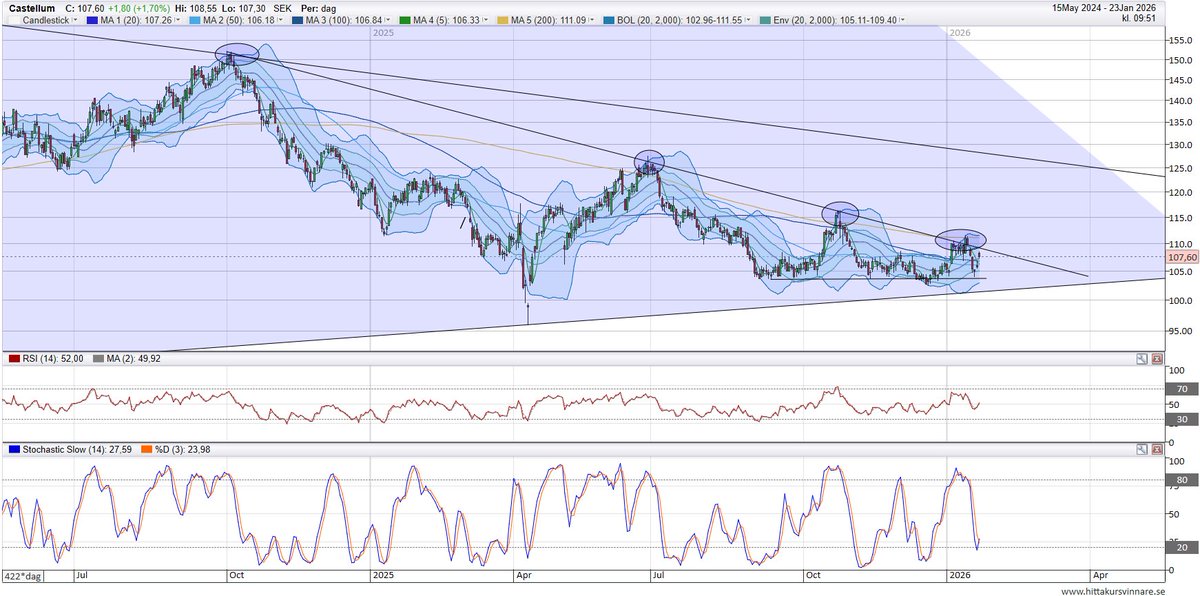The image size is (1200, 596).
Task: Click the 'Hi: 108,55' value
Action: [196, 8]
